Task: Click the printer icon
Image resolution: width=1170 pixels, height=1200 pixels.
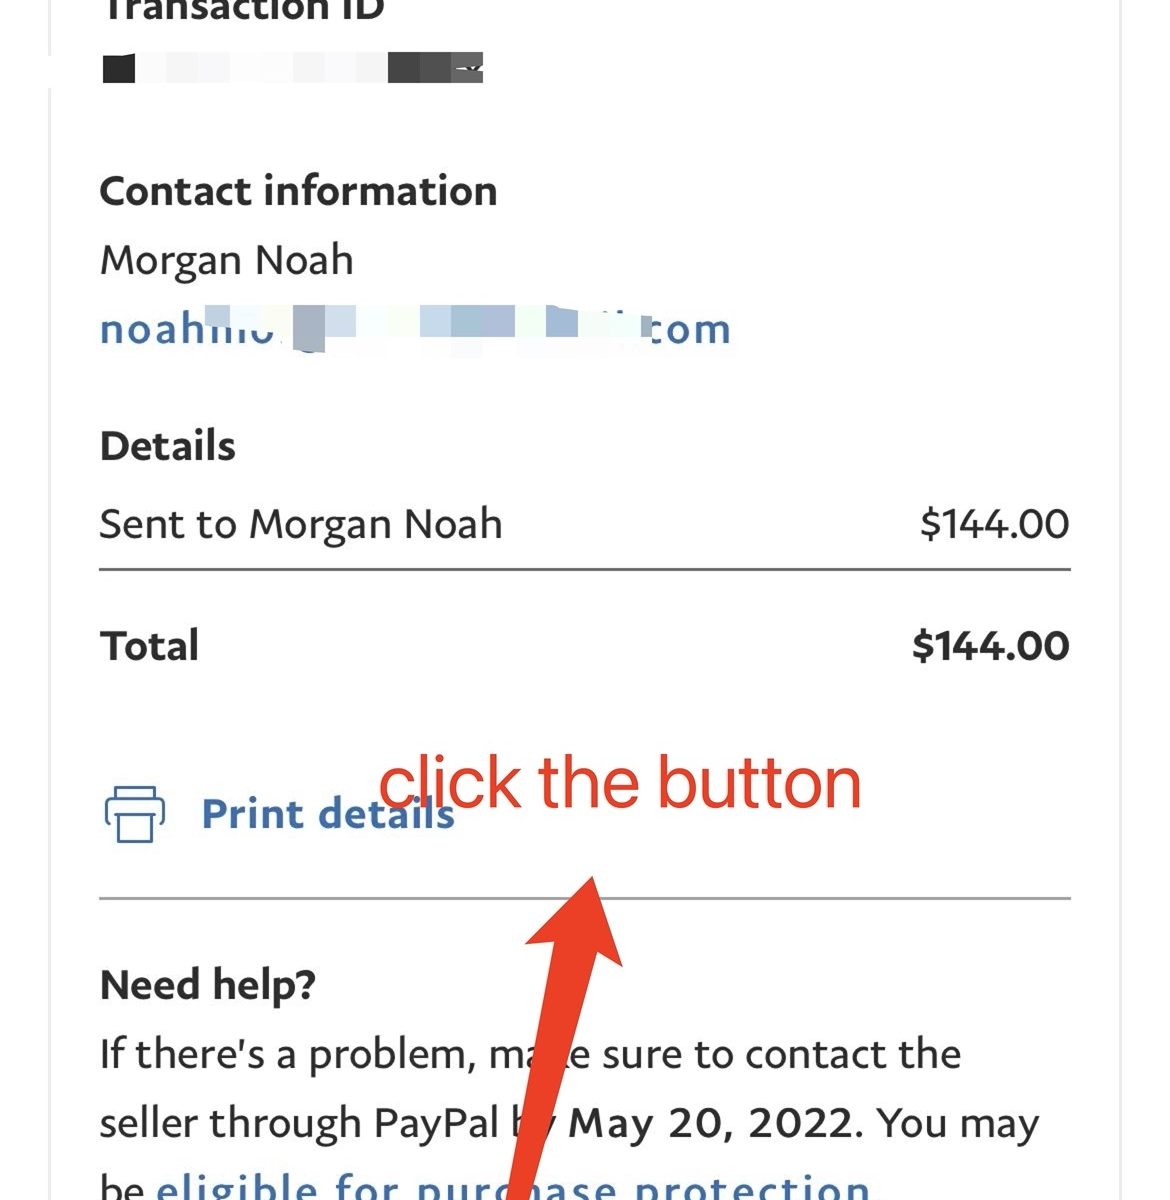Action: tap(134, 814)
